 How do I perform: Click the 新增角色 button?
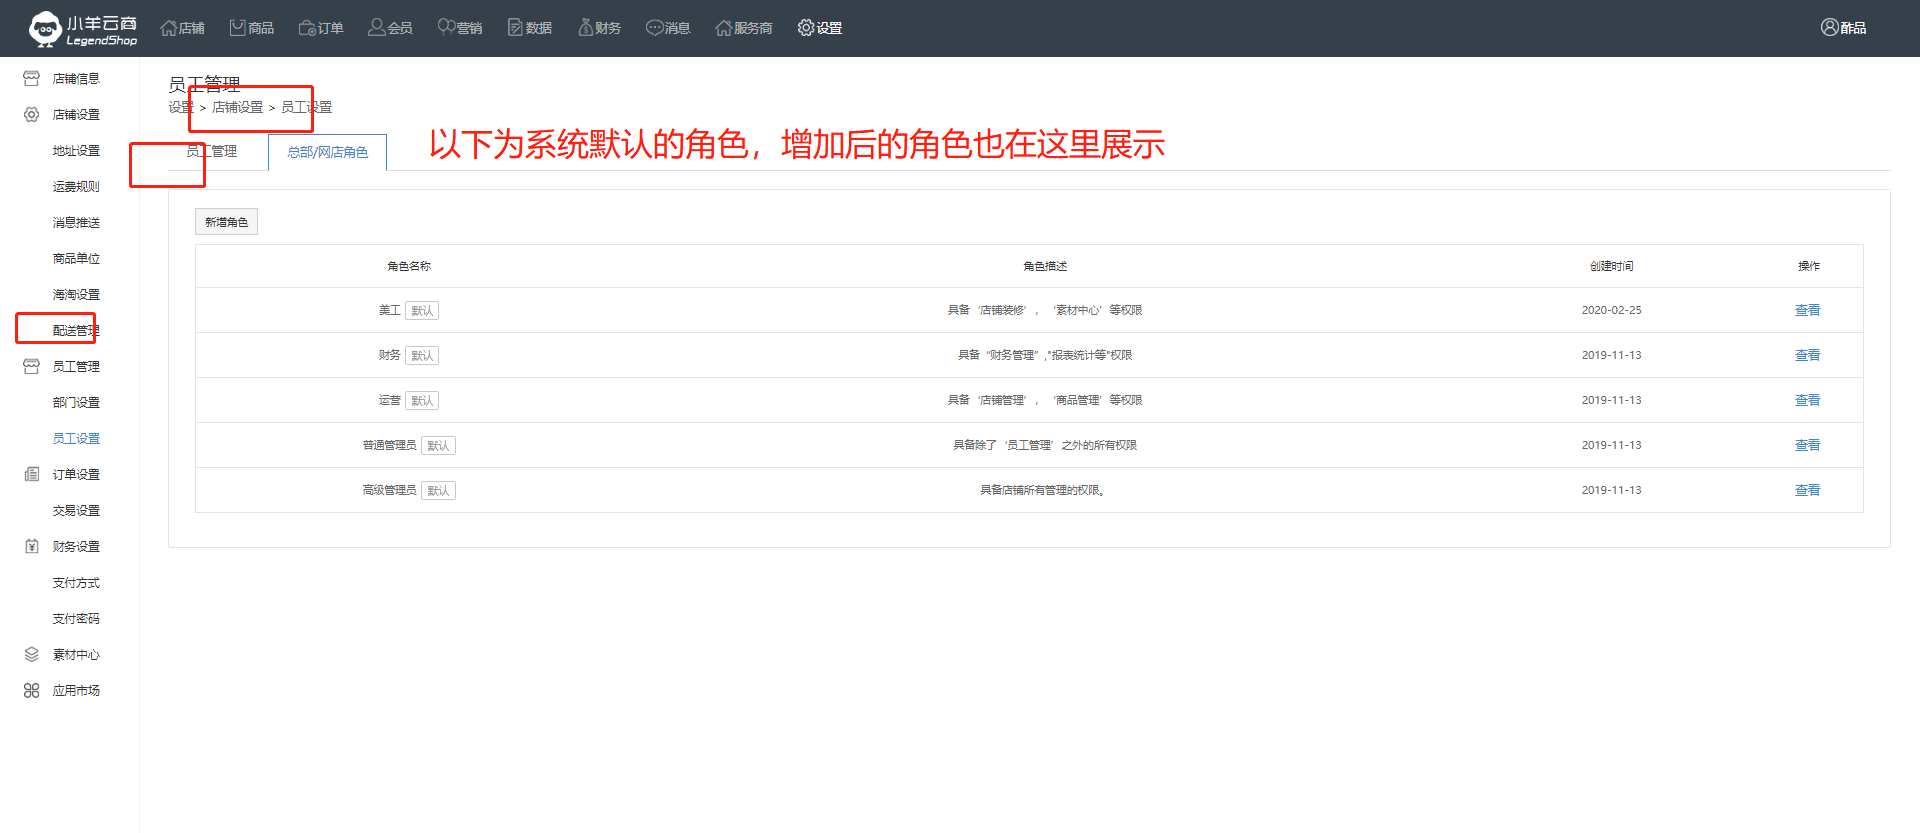[226, 222]
